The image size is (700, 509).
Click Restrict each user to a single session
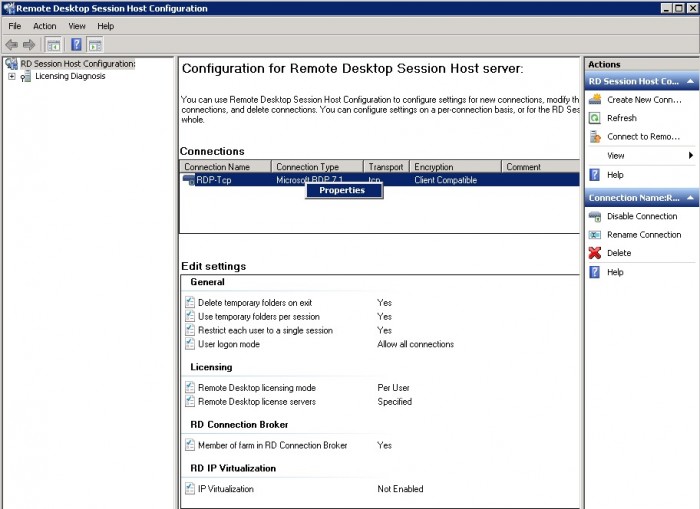click(265, 330)
